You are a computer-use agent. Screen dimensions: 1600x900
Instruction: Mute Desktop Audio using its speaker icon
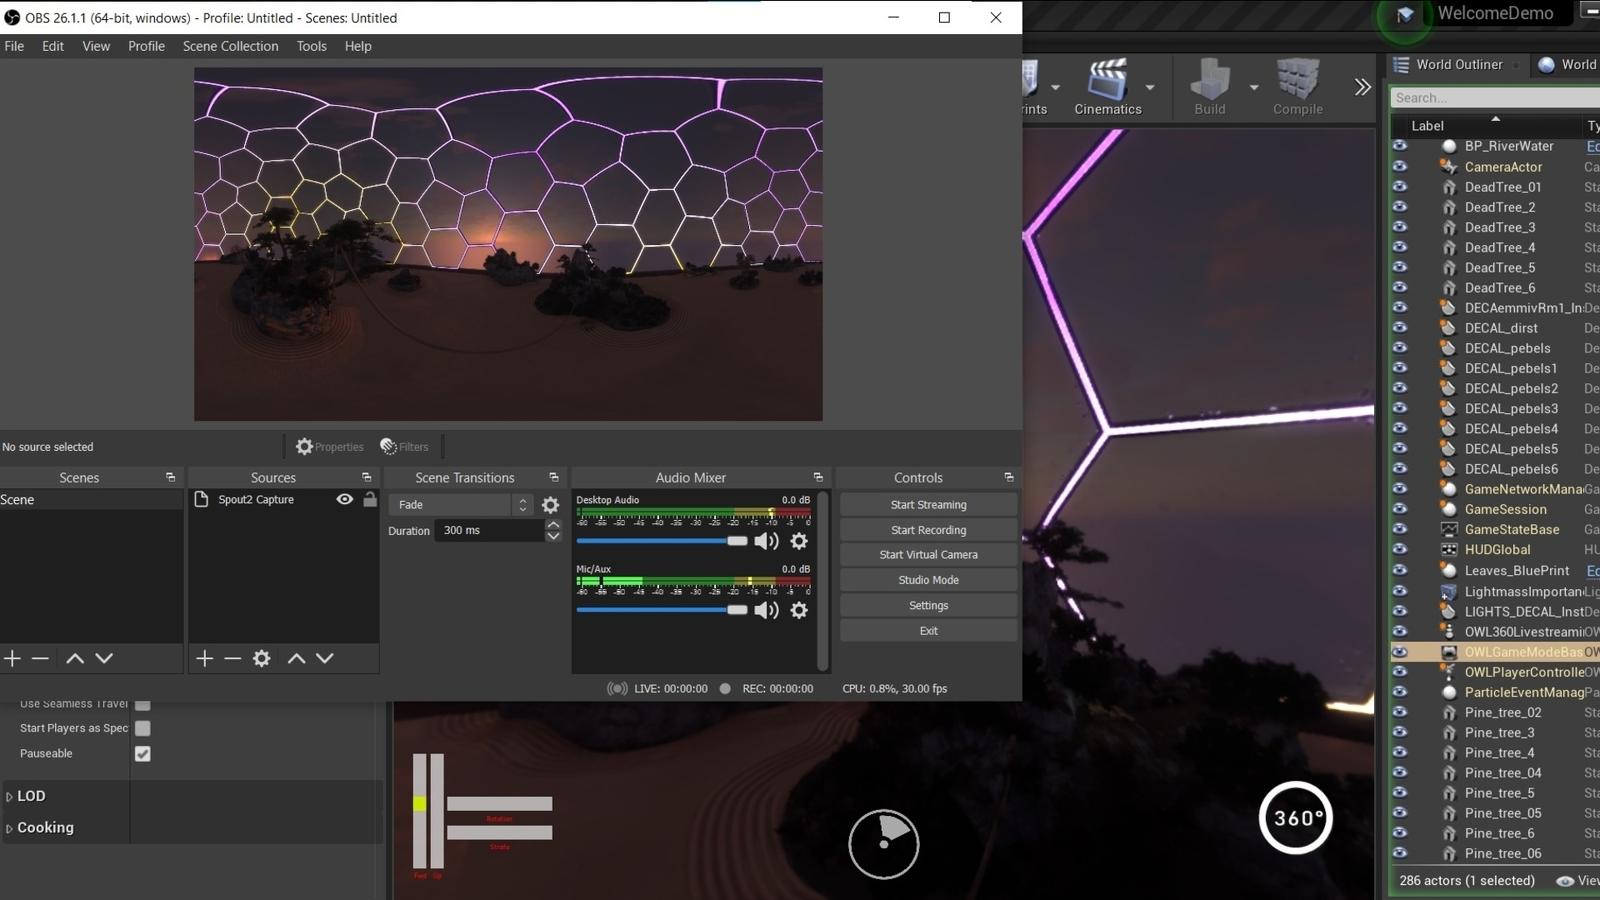tap(767, 541)
